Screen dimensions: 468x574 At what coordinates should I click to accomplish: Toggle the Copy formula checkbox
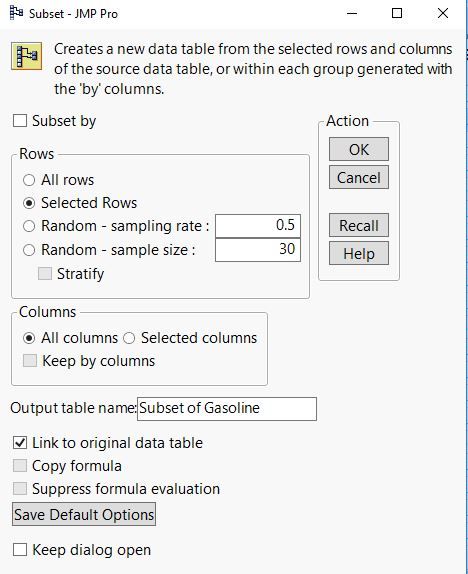pos(20,466)
